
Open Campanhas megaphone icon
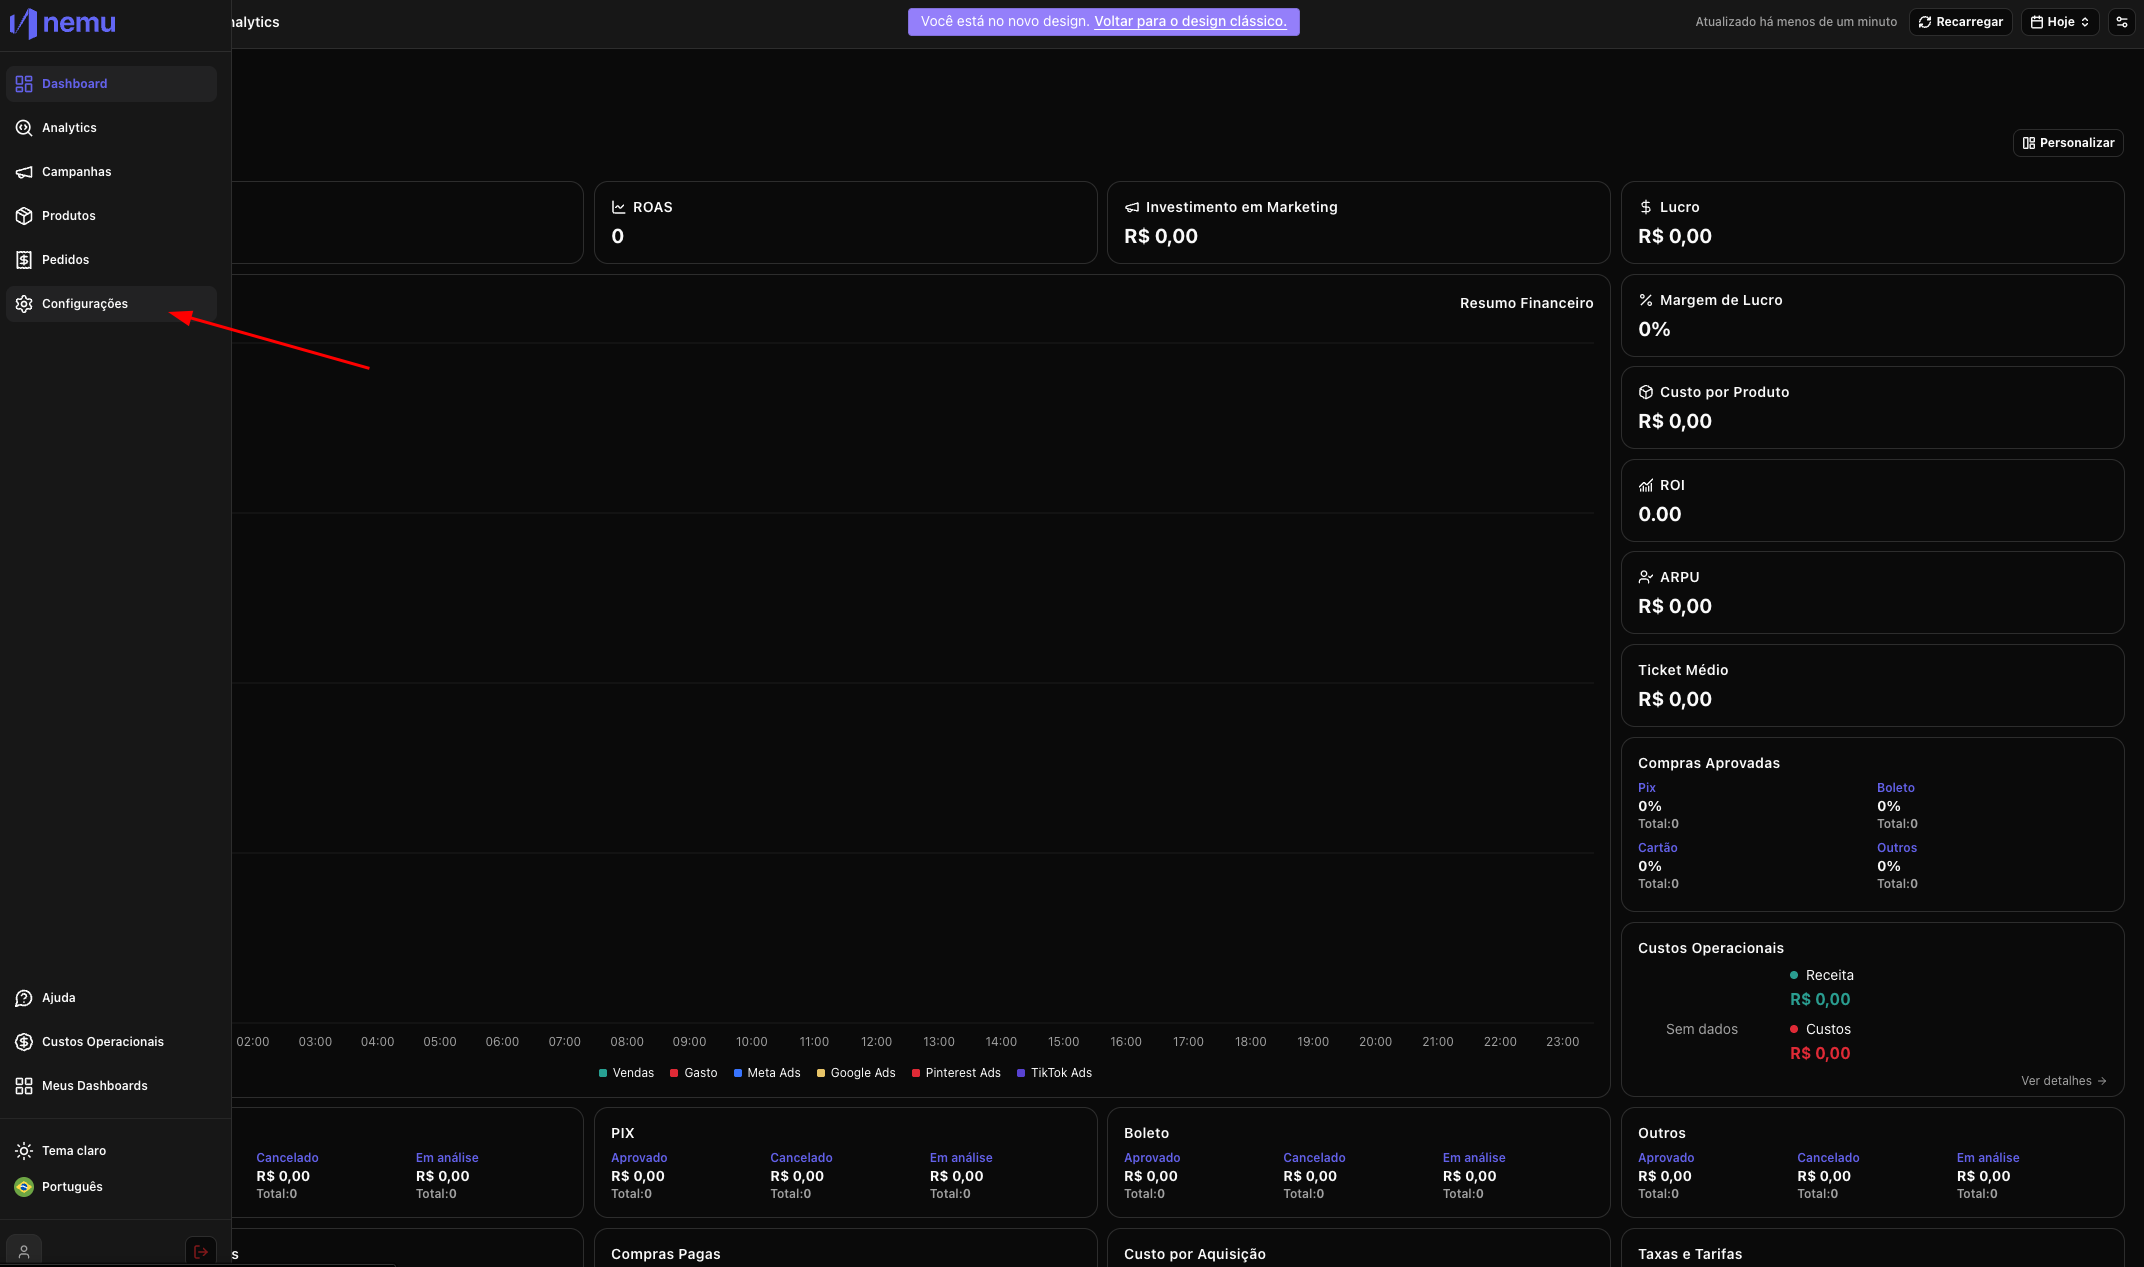pyautogui.click(x=24, y=172)
